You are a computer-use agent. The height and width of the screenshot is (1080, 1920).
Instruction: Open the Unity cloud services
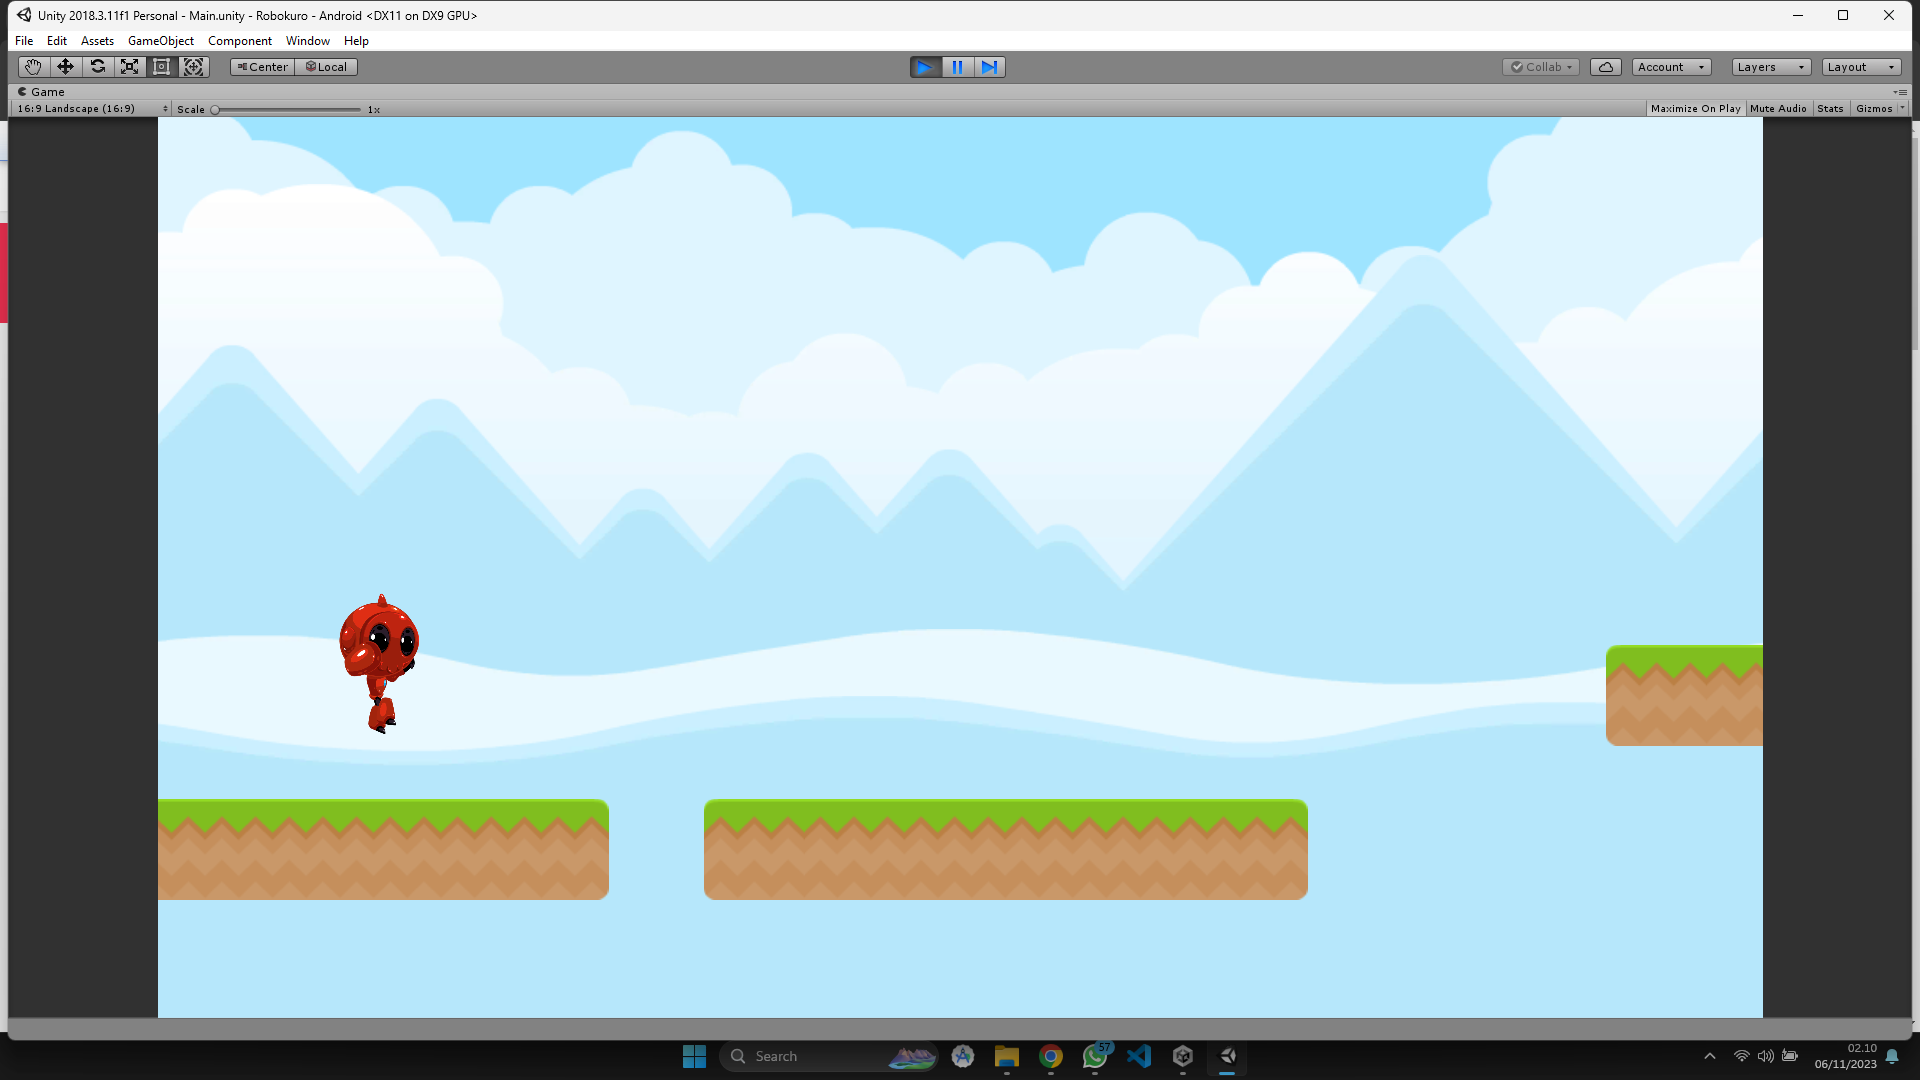coord(1606,67)
